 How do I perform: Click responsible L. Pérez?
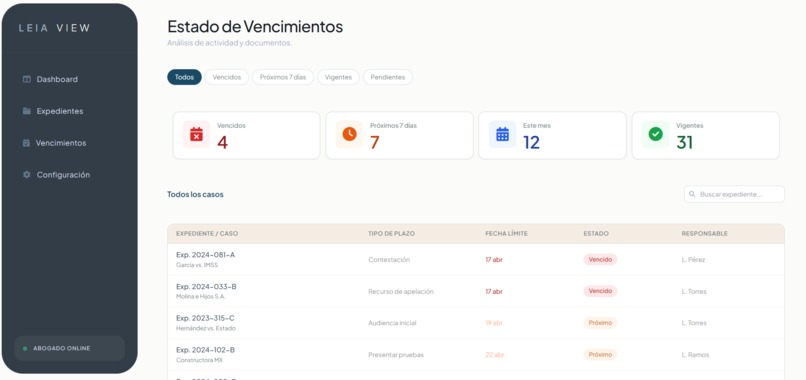point(693,260)
